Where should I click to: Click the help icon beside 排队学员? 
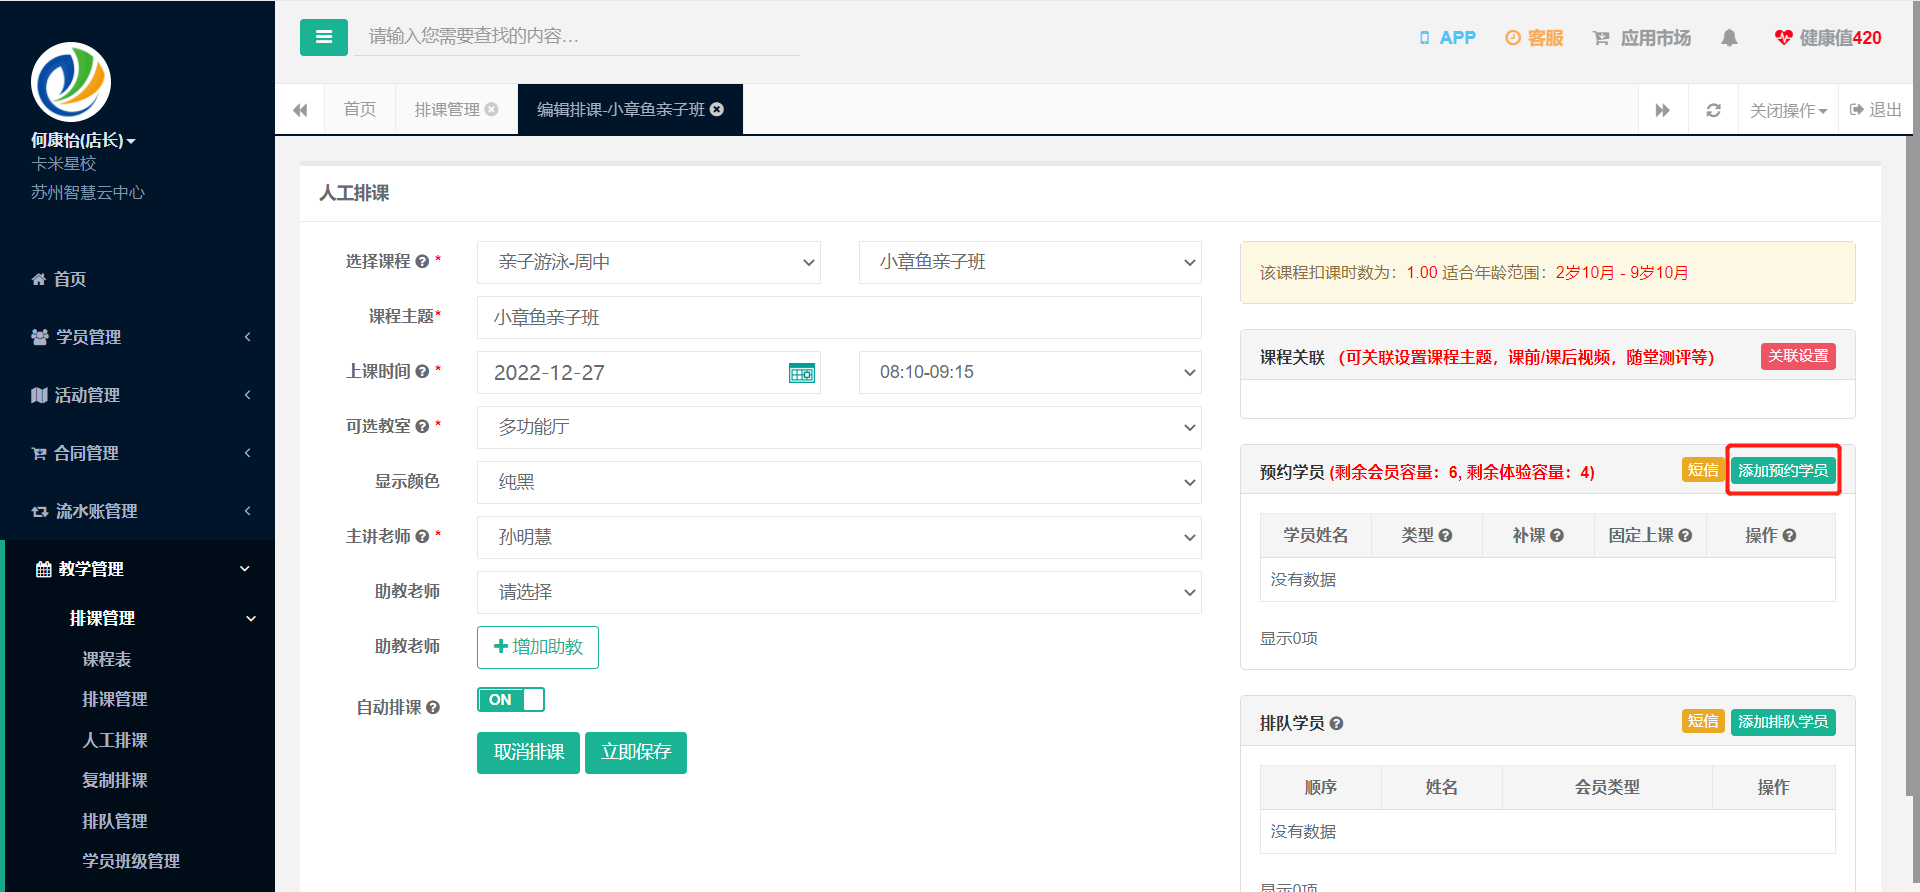point(1336,723)
